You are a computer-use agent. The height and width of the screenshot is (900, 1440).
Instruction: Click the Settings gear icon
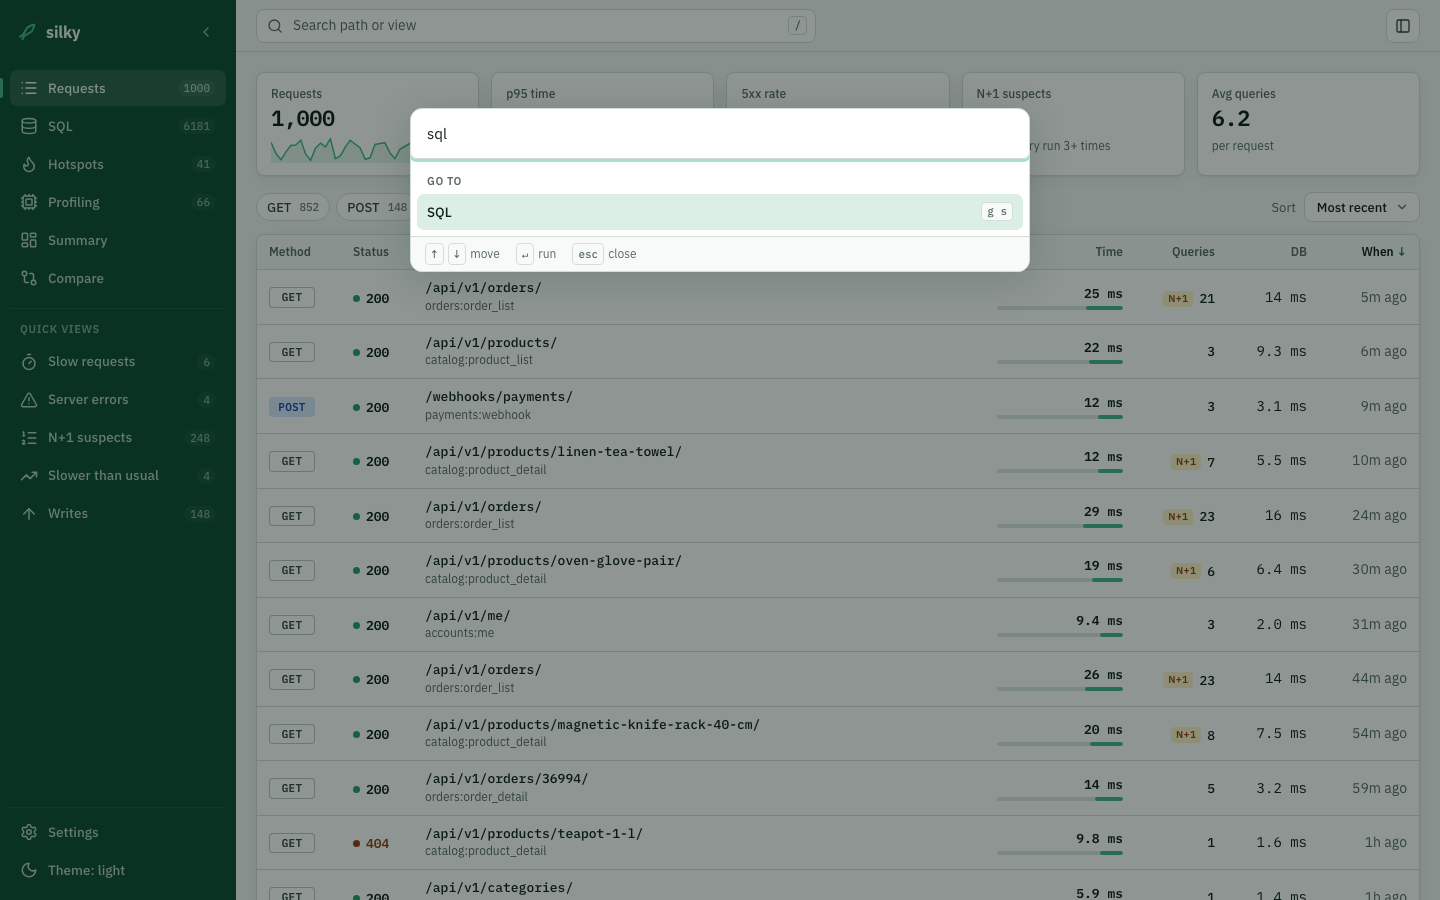(x=29, y=832)
